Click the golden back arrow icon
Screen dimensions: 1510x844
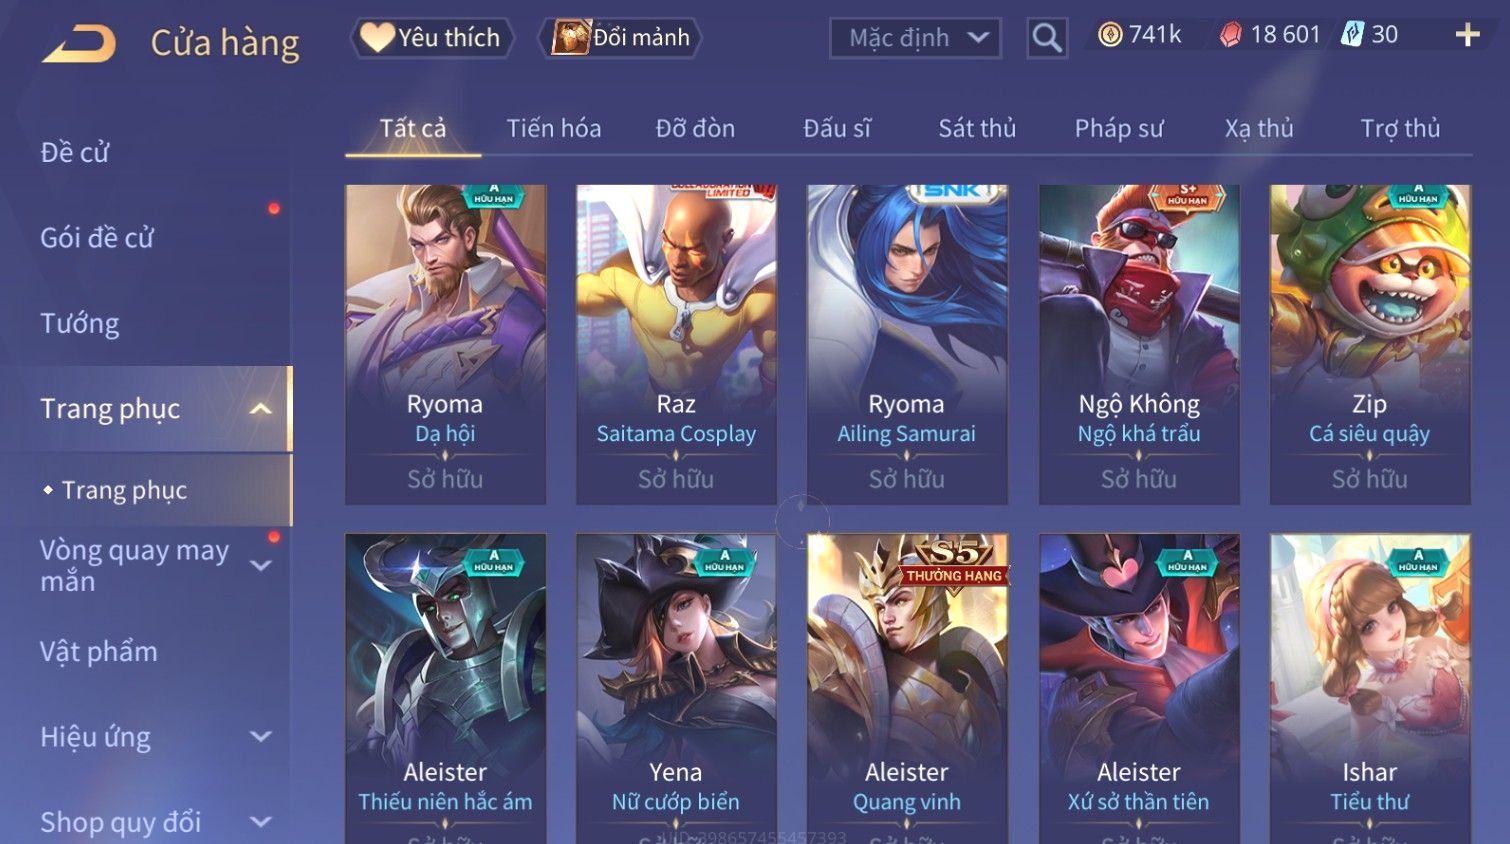pos(79,44)
